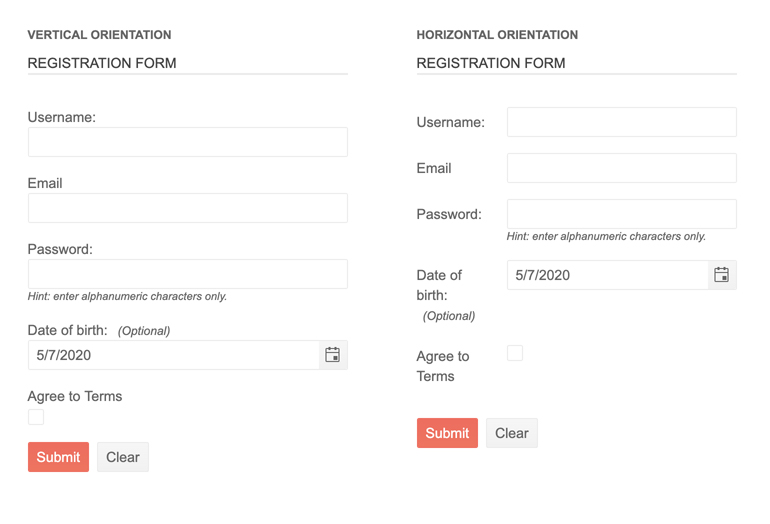770x524 pixels.
Task: Tick Agree to Terms box in horizontal form
Action: pos(515,353)
